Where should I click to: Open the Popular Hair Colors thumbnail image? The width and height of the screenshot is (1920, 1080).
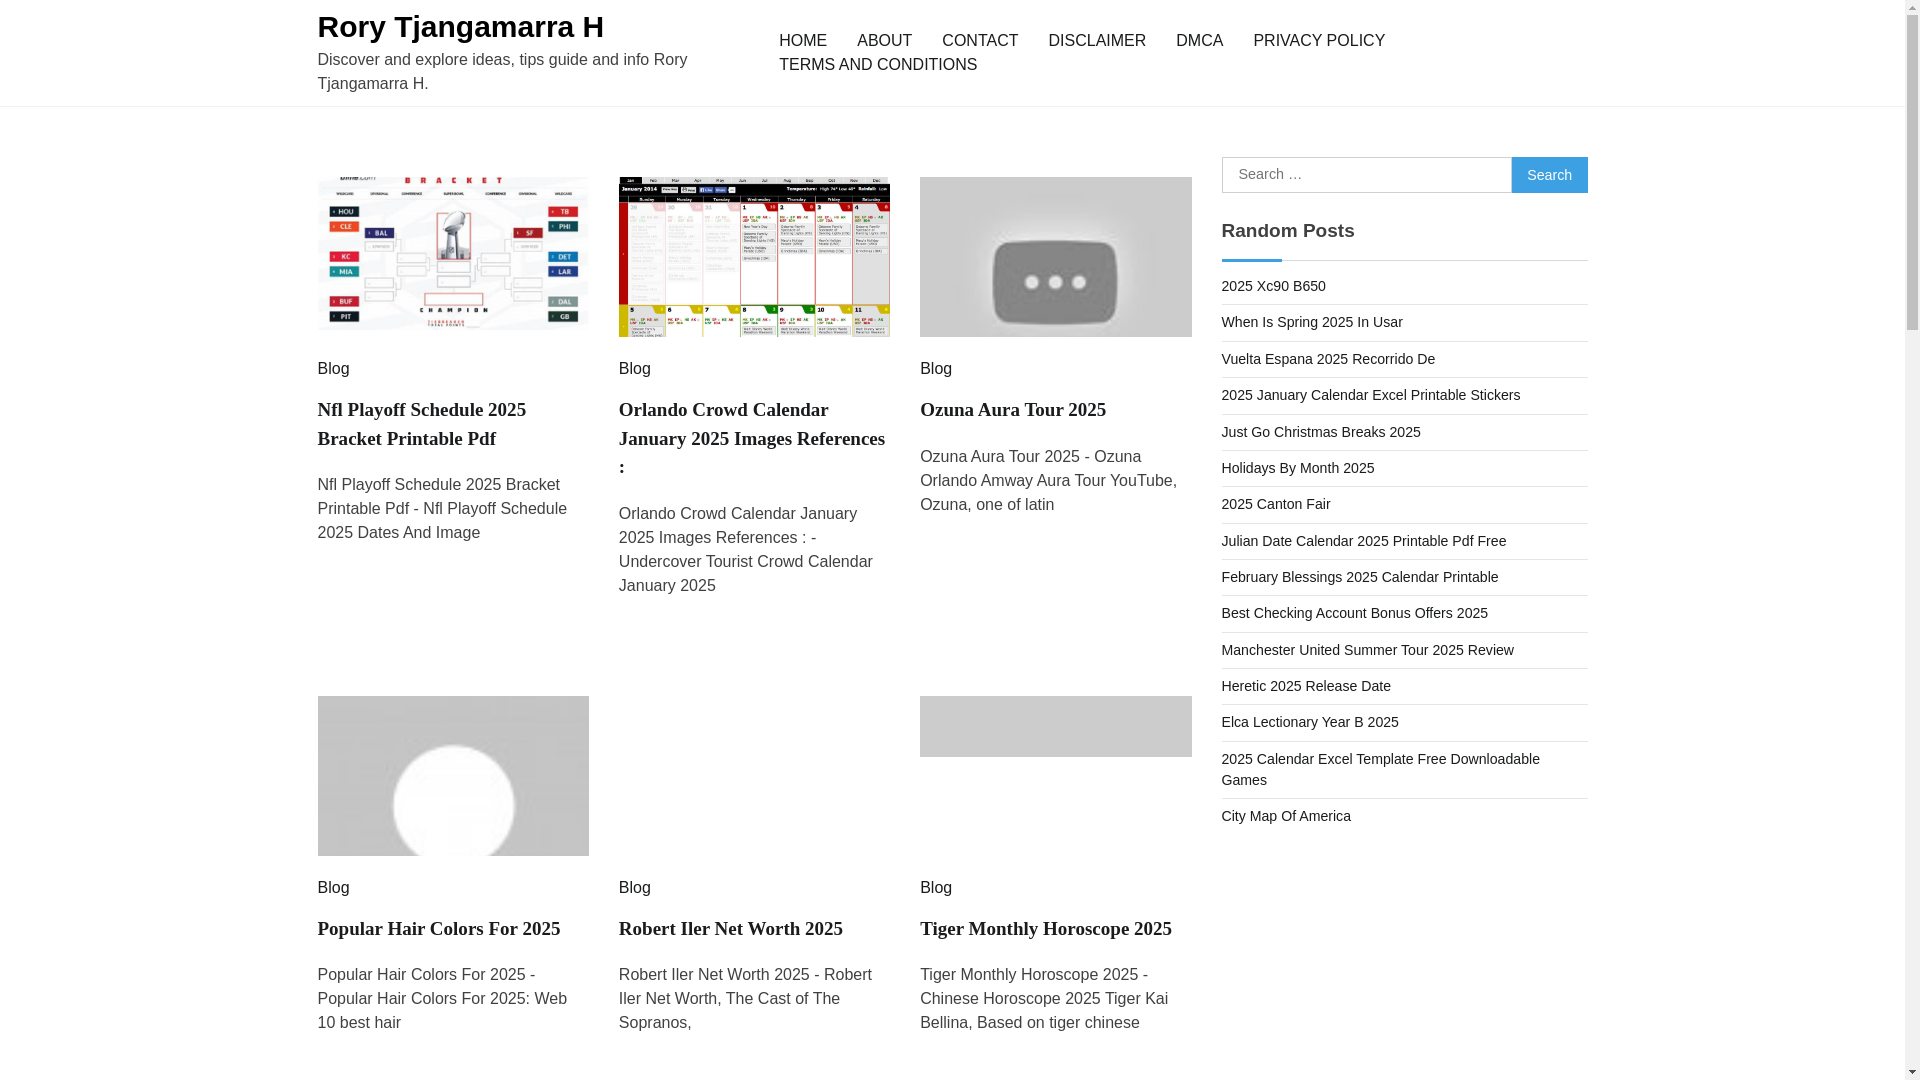point(453,775)
